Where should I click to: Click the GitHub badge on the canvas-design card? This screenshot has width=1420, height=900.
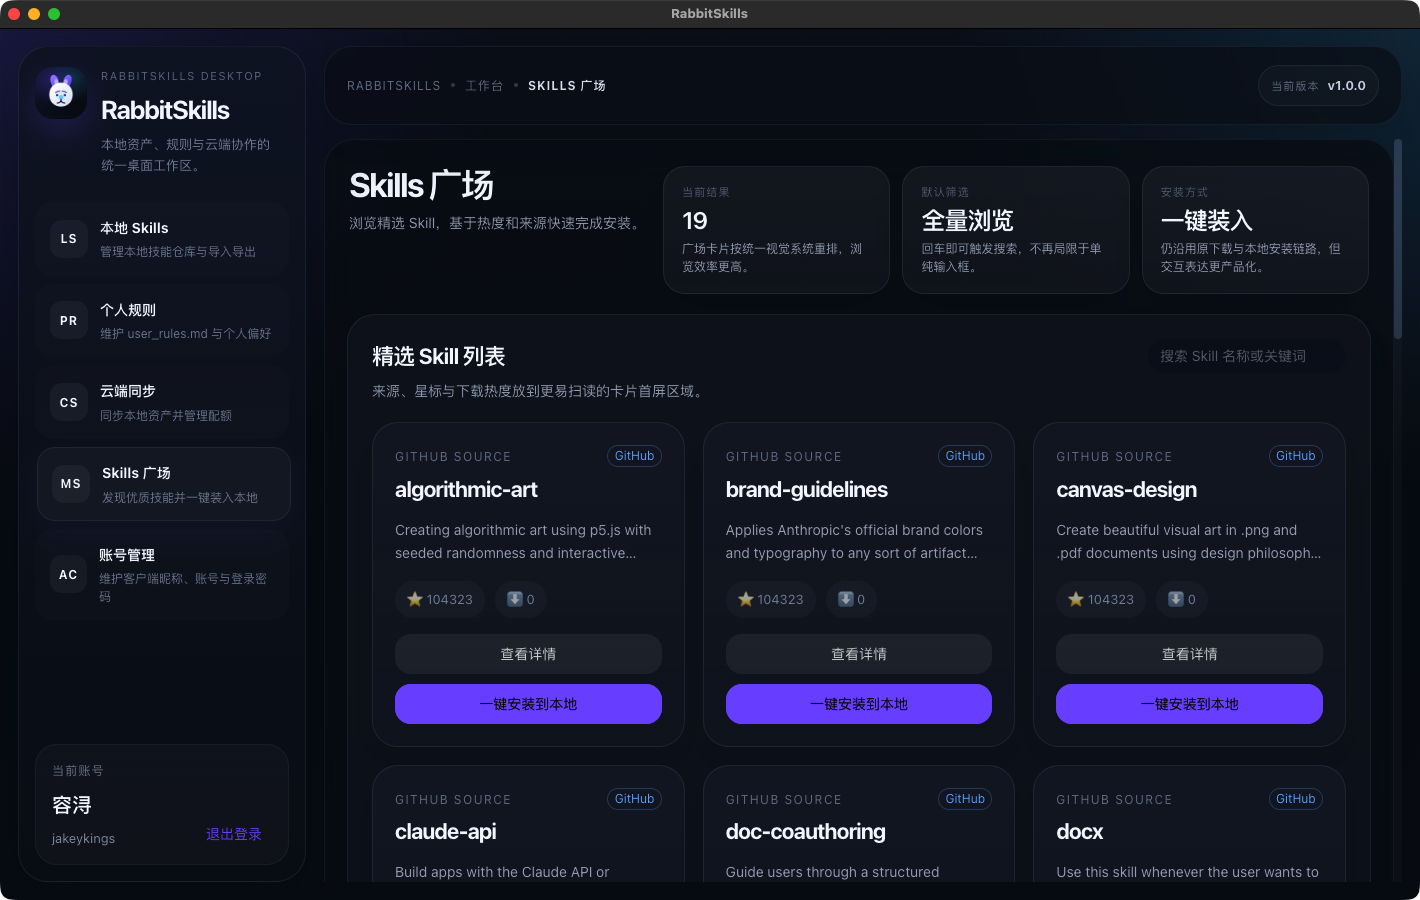point(1295,455)
